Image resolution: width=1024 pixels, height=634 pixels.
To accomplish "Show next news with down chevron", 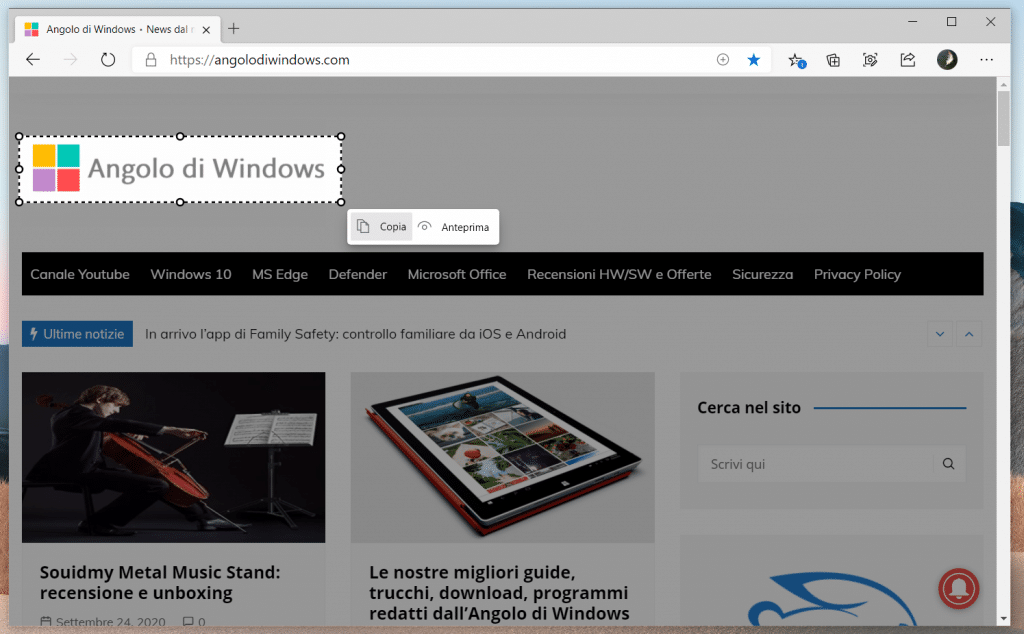I will [939, 334].
